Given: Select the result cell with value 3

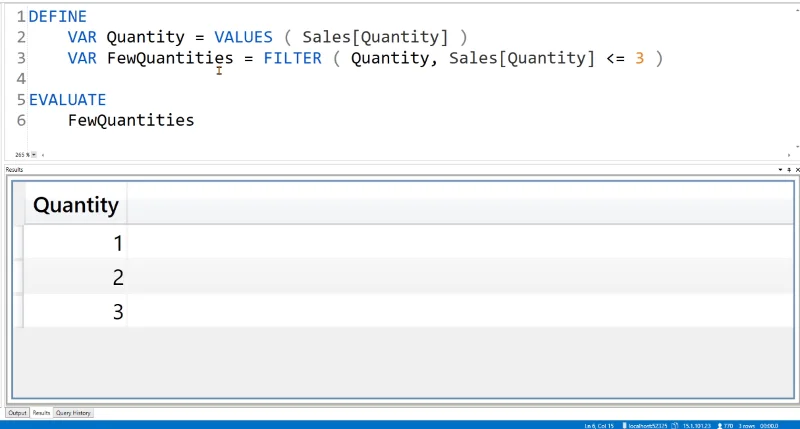Looking at the screenshot, I should [76, 311].
